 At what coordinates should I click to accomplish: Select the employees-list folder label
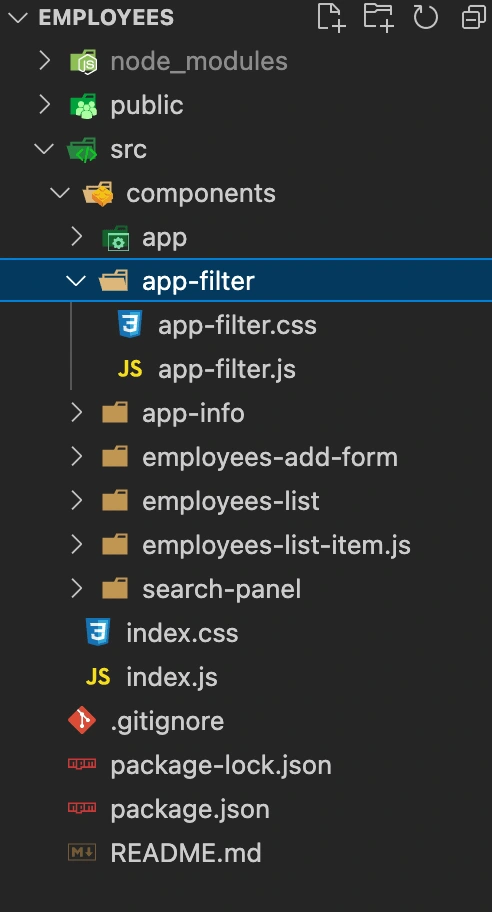(x=231, y=501)
